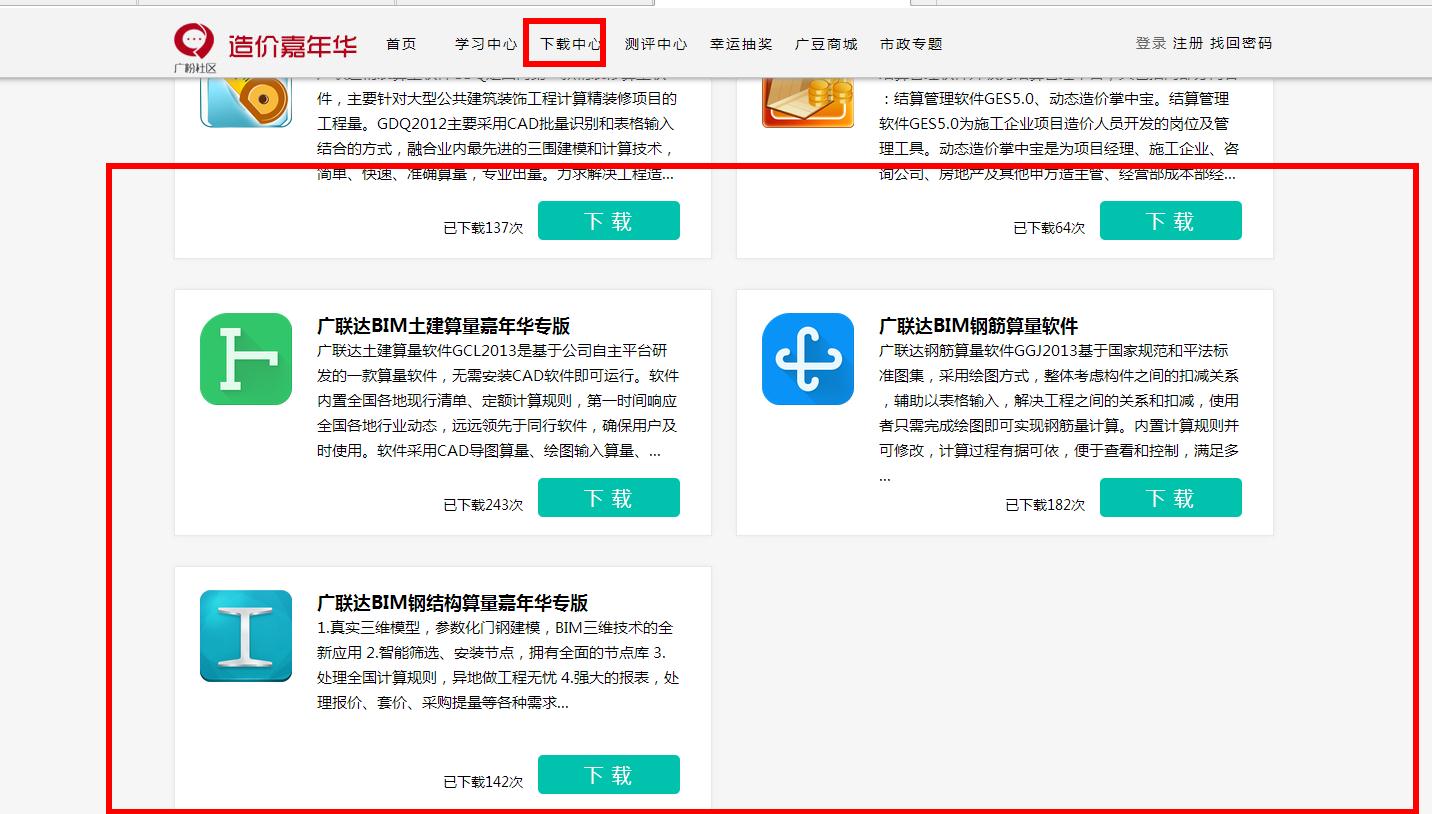The width and height of the screenshot is (1432, 814).
Task: Click the 已下载64次 download count
Action: pos(1049,228)
